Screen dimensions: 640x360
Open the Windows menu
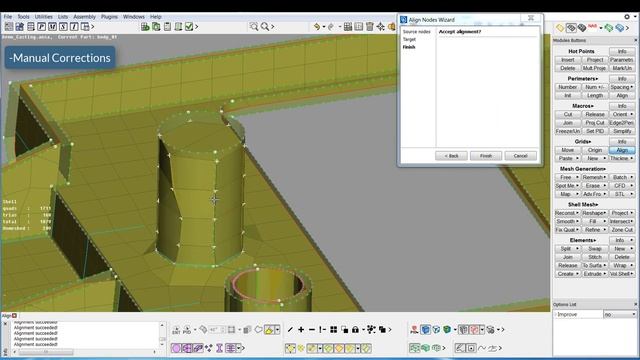pyautogui.click(x=134, y=17)
